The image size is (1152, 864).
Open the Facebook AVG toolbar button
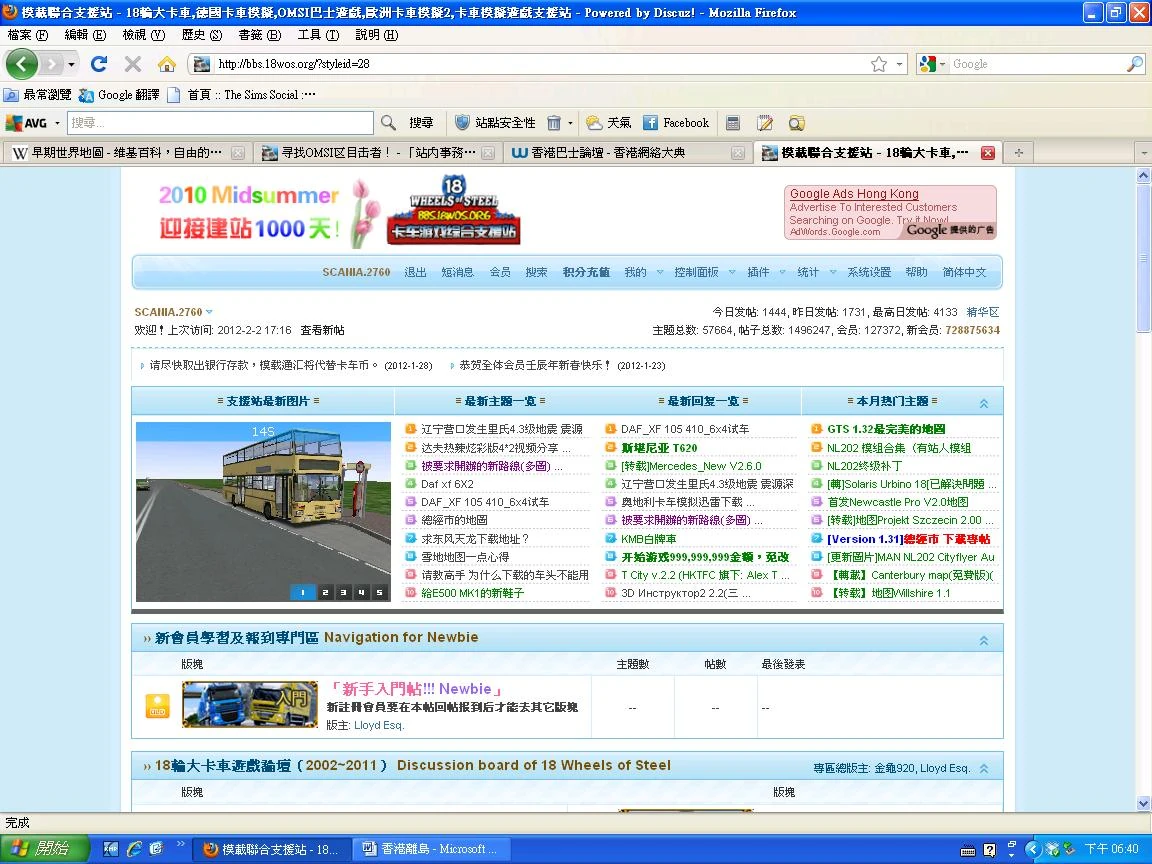pyautogui.click(x=676, y=123)
